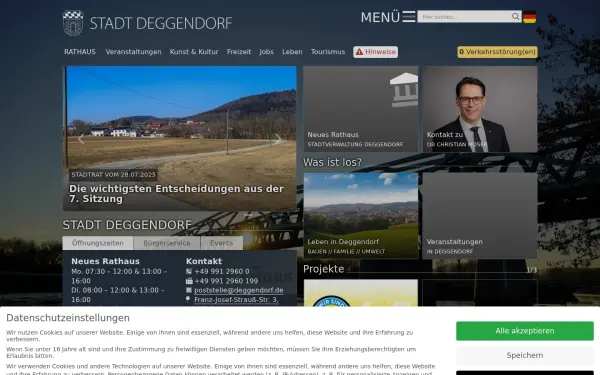Click the 1/3 projects page counter

click(x=532, y=270)
